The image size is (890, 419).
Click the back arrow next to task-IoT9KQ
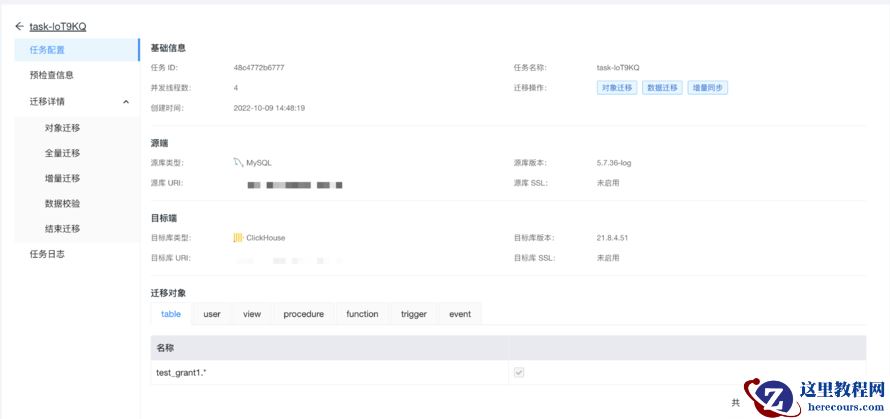[x=19, y=26]
